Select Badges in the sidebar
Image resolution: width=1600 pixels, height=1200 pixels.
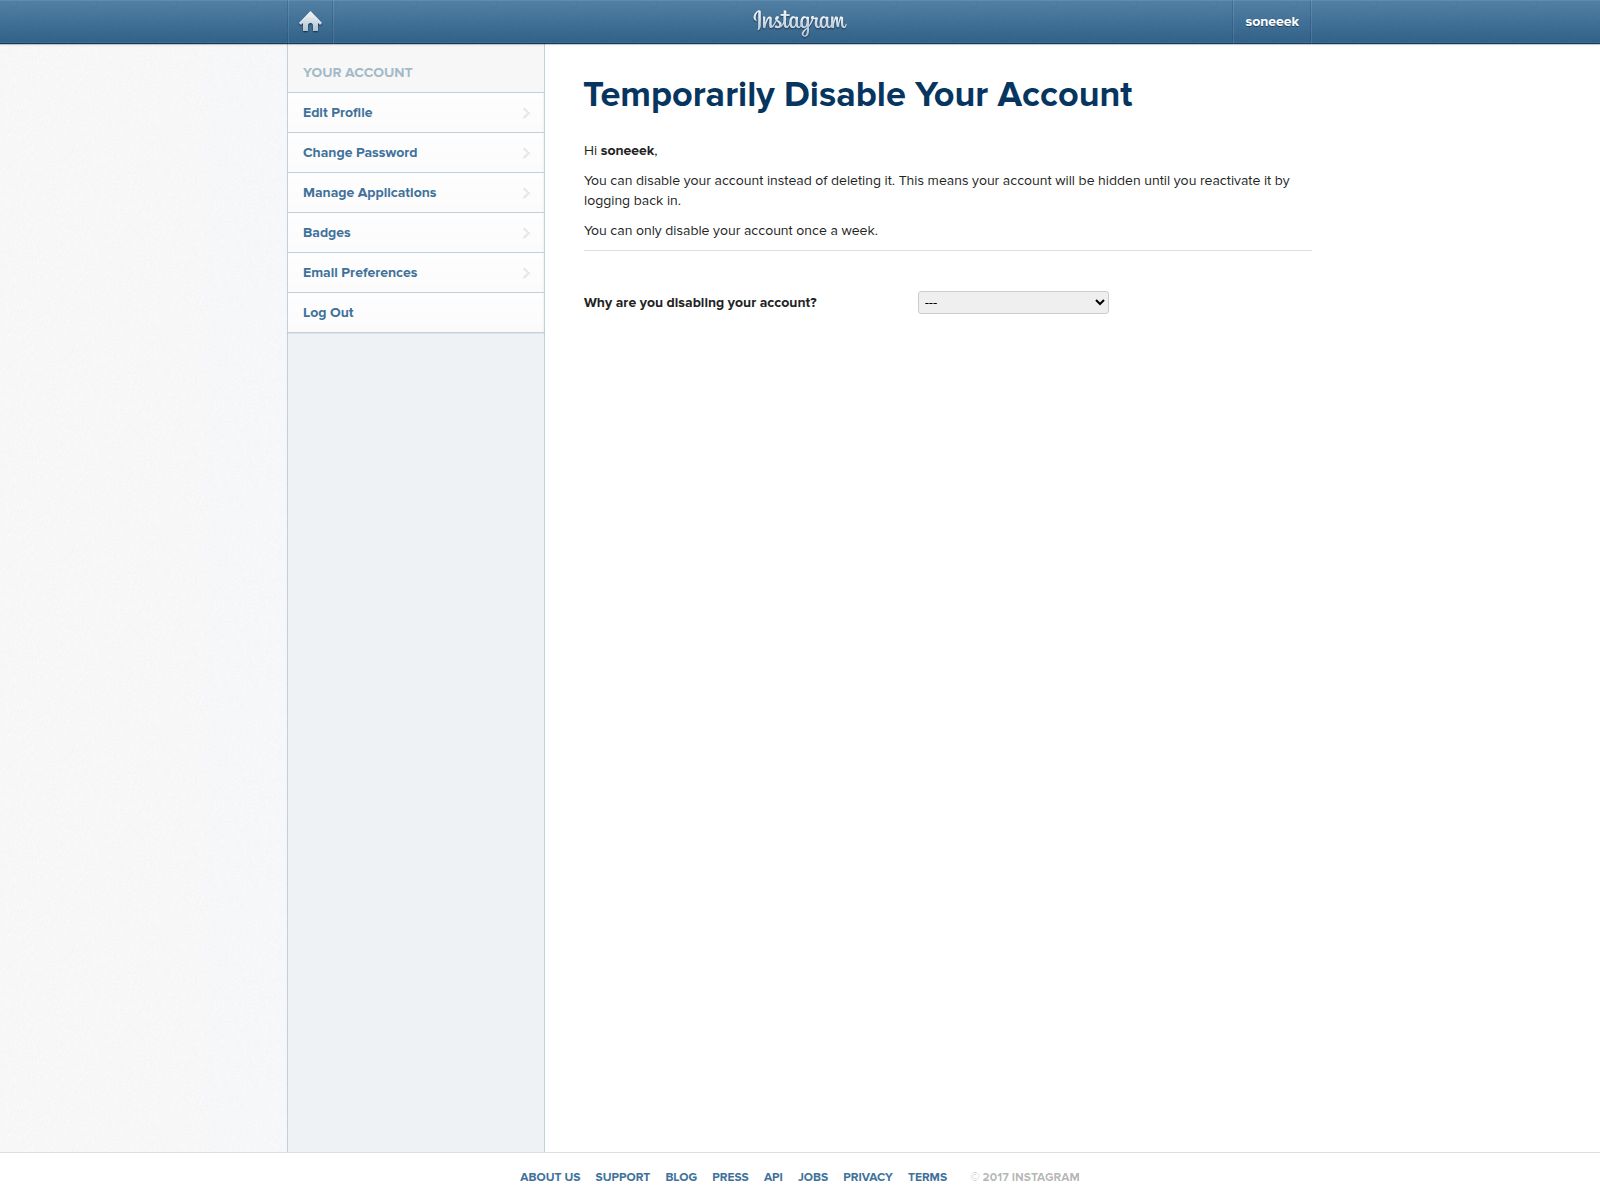pyautogui.click(x=416, y=233)
